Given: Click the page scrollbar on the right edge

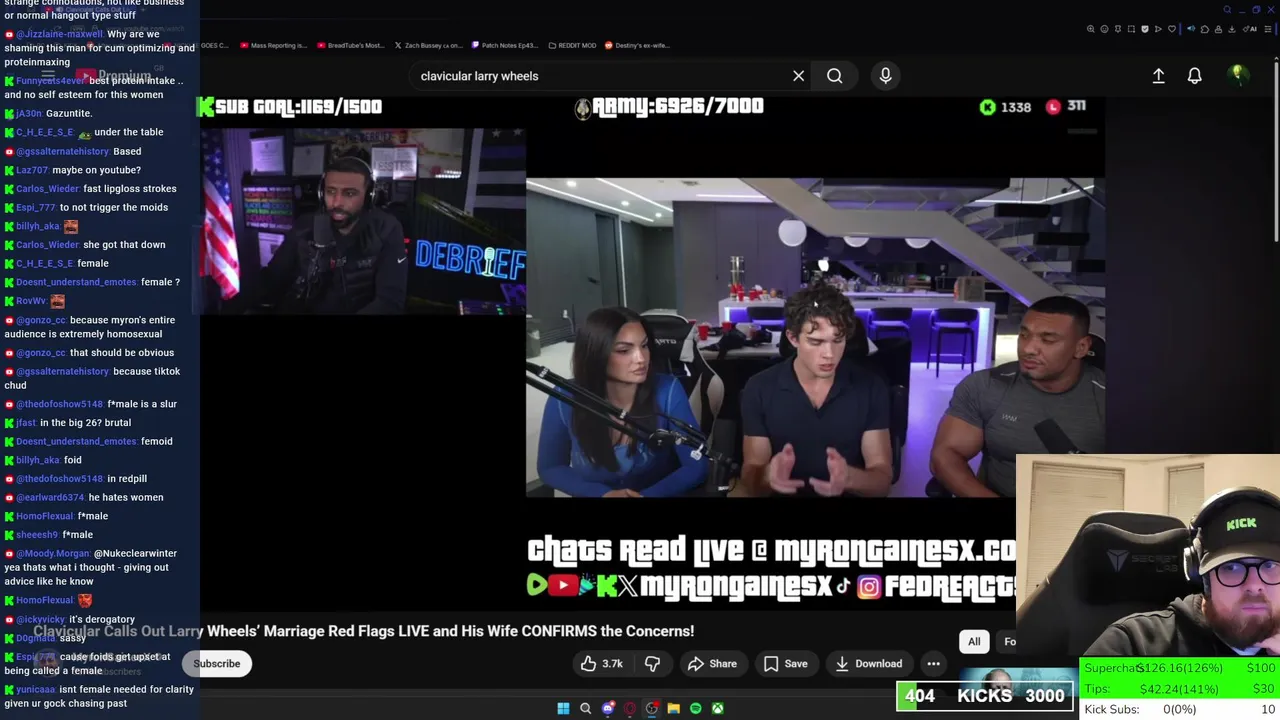Looking at the screenshot, I should [1276, 150].
